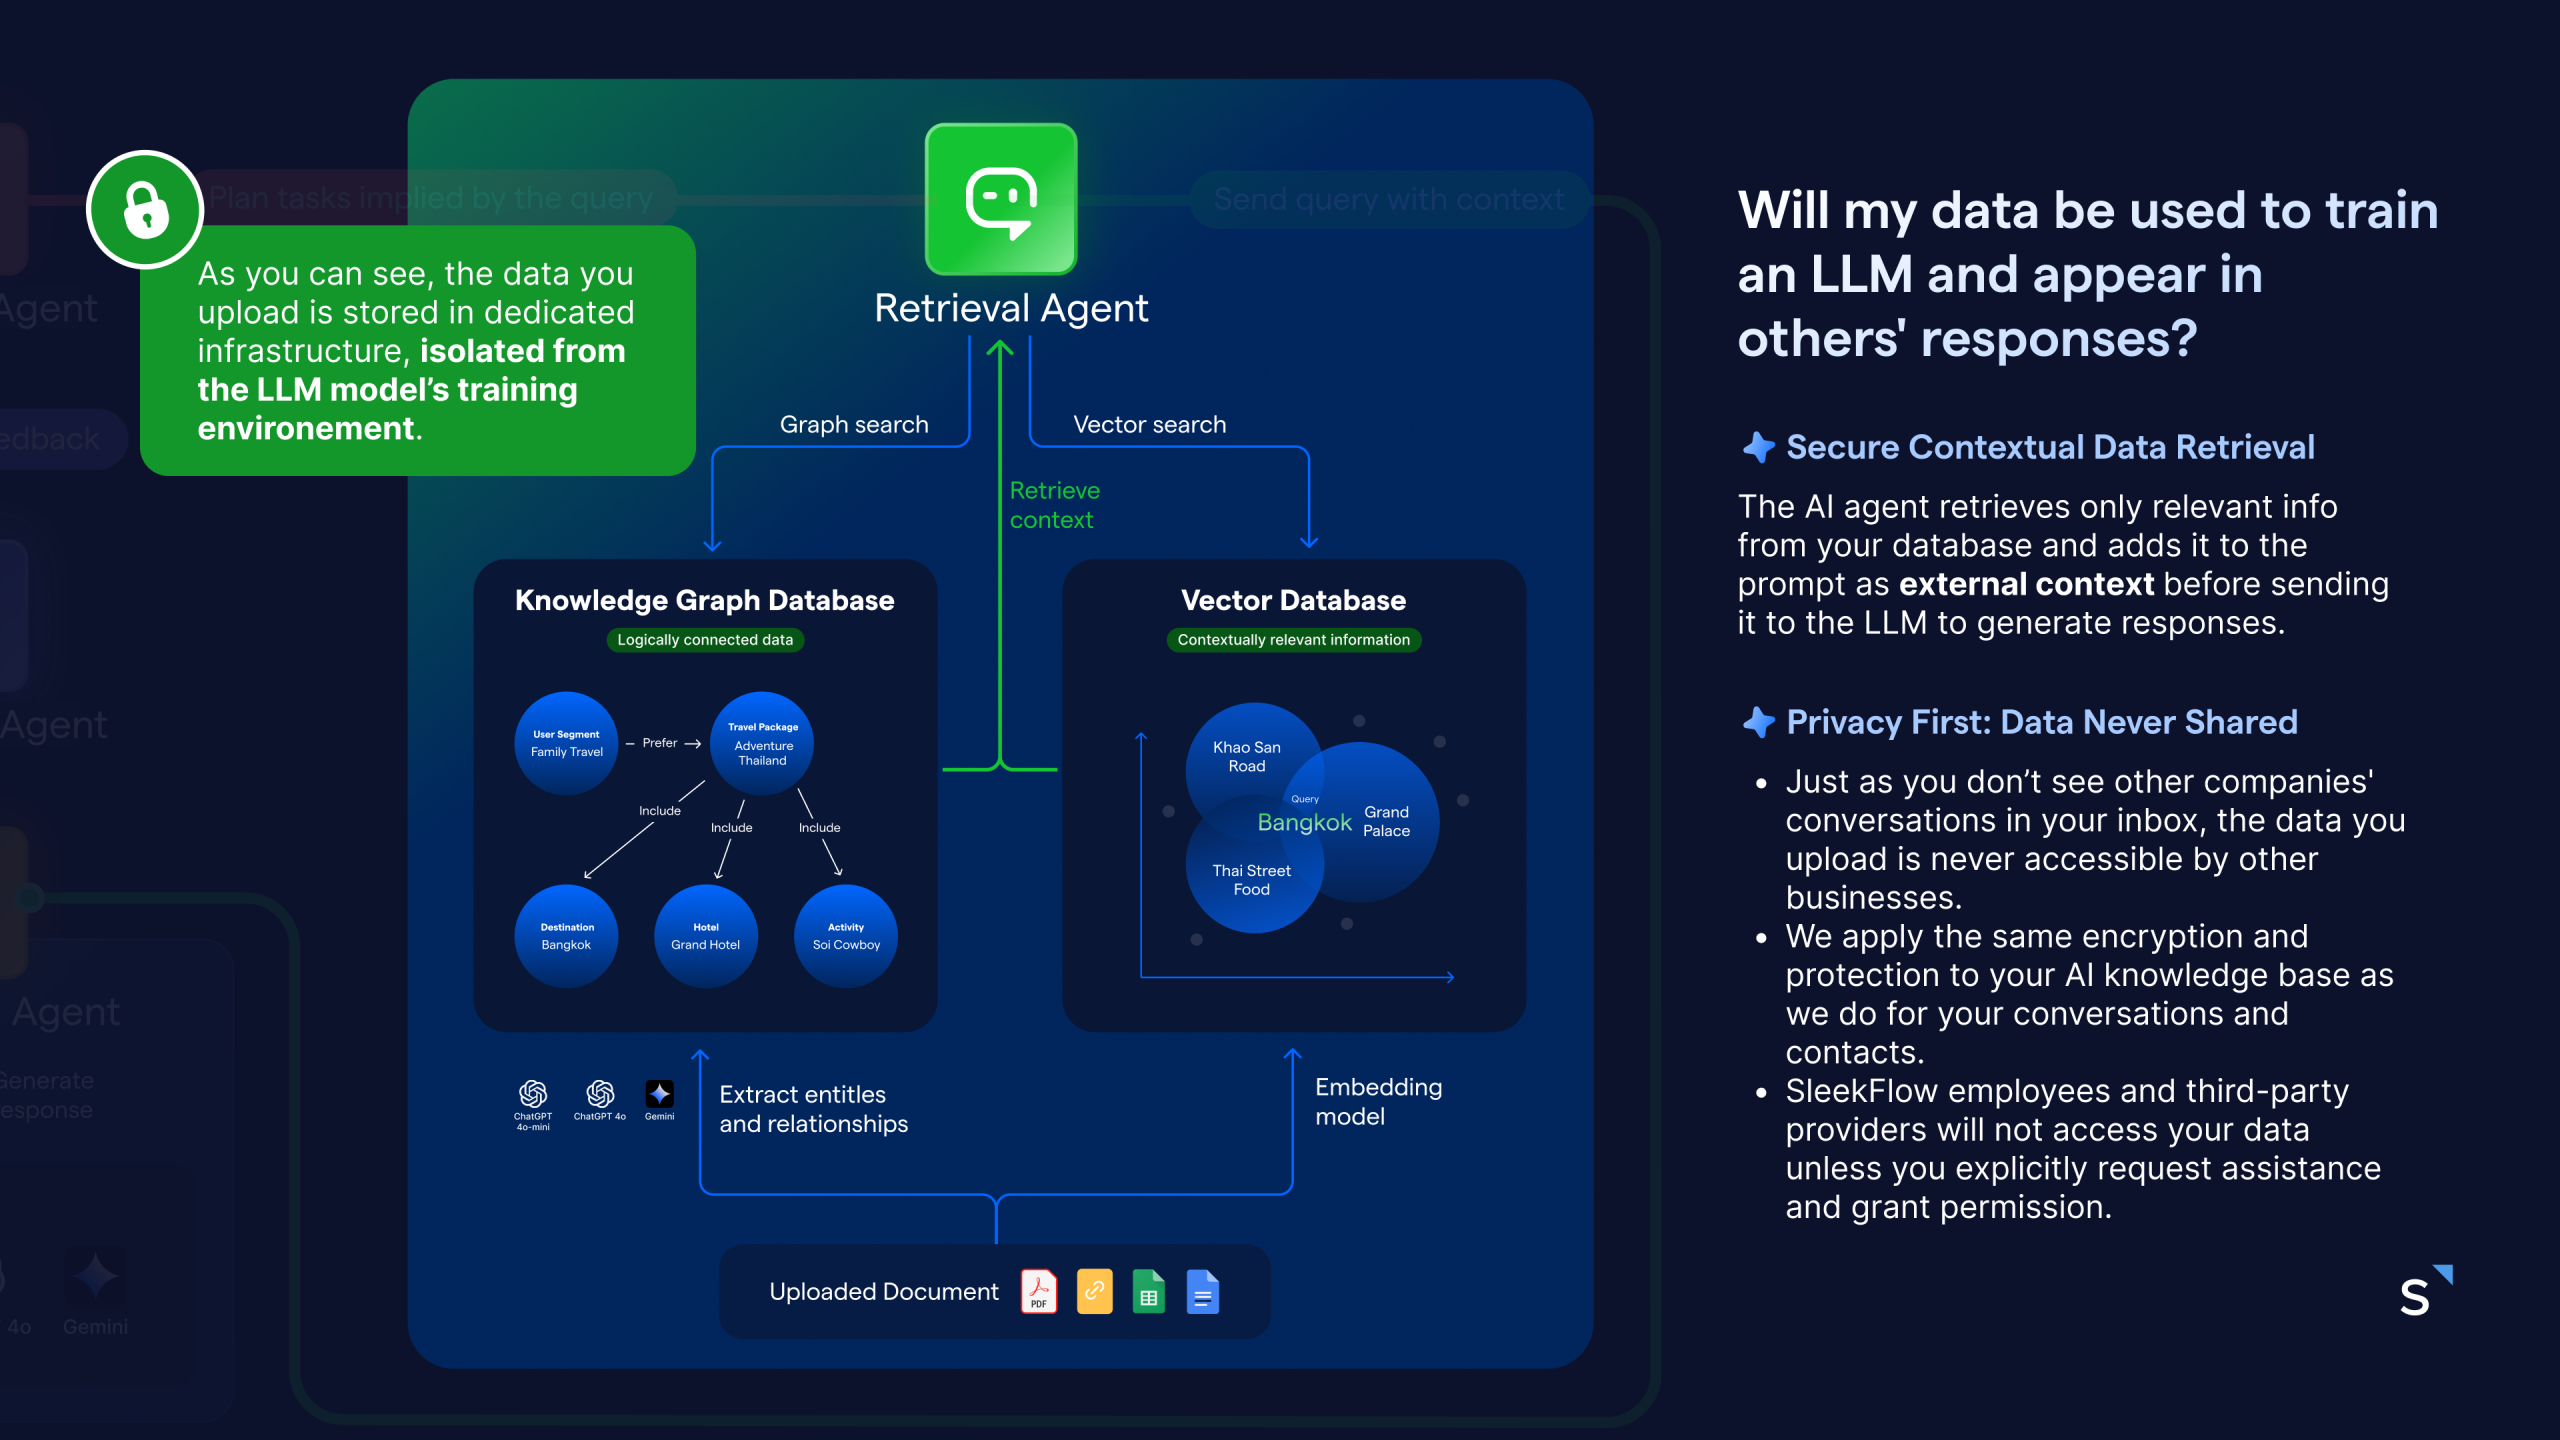Click the Destination Bangkok node

(566, 936)
